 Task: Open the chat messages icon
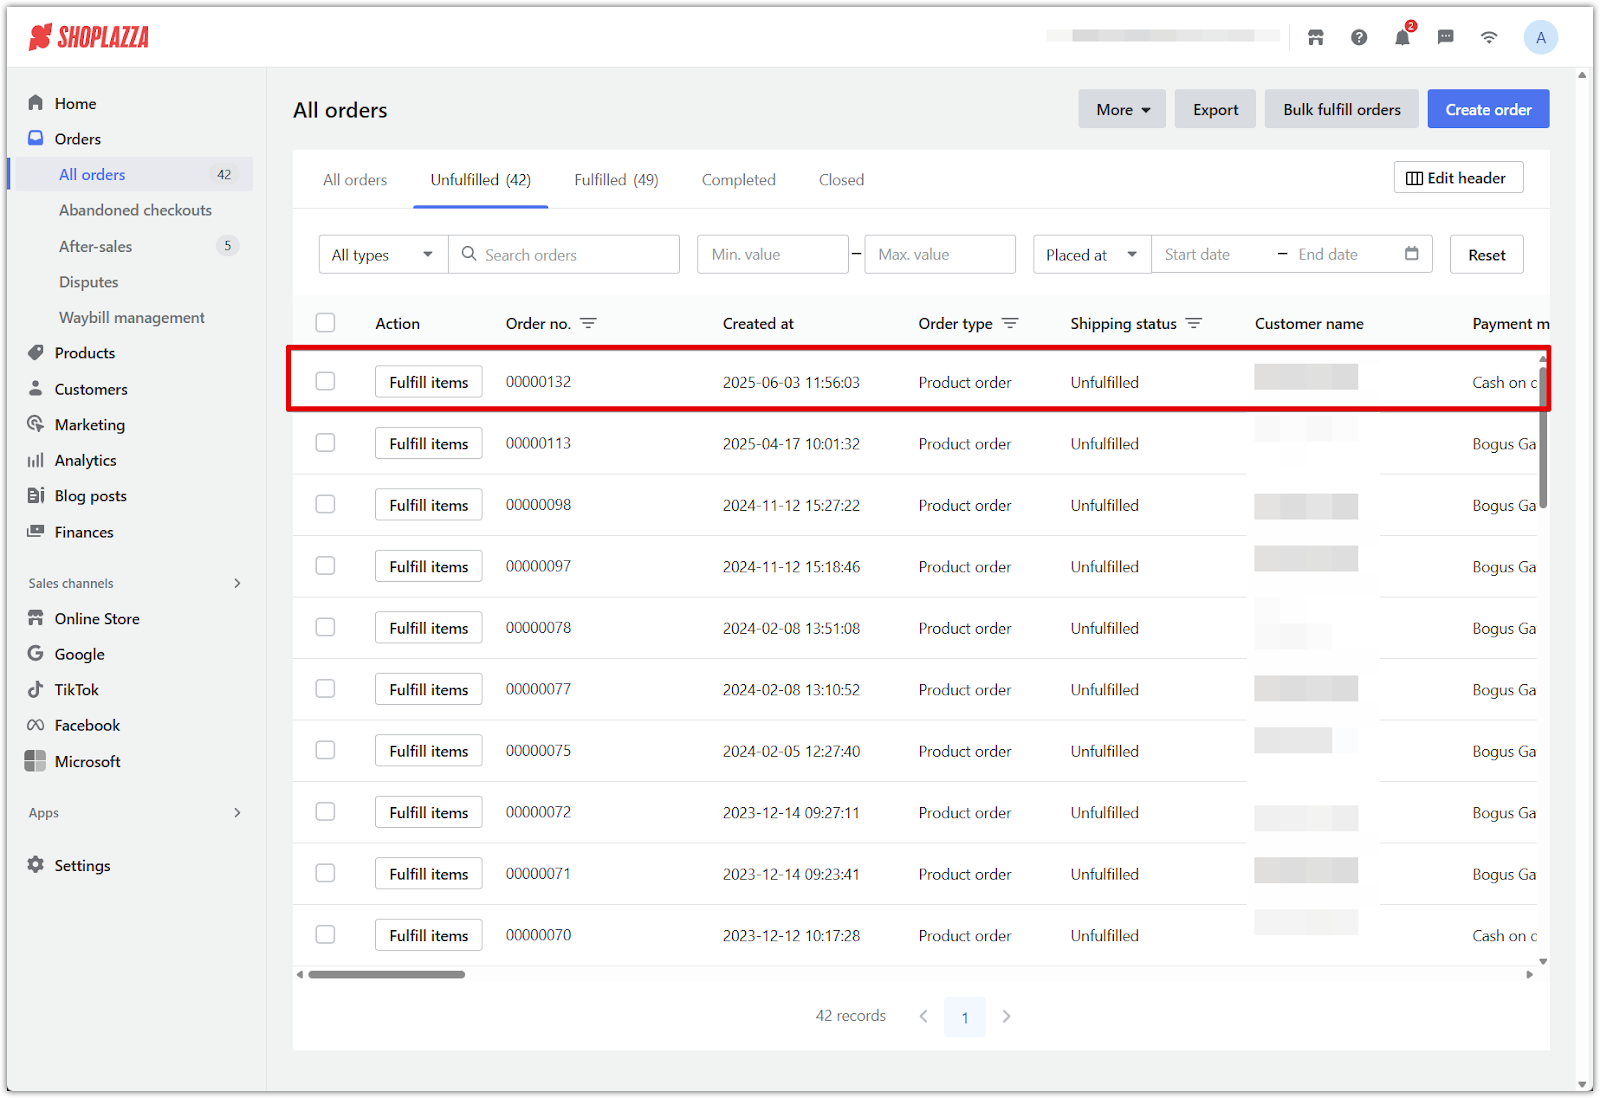pos(1445,38)
